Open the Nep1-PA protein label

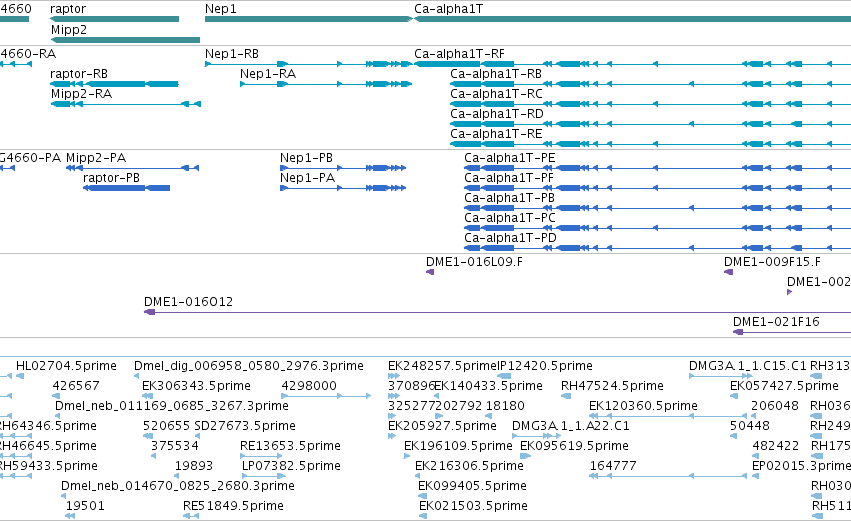307,178
